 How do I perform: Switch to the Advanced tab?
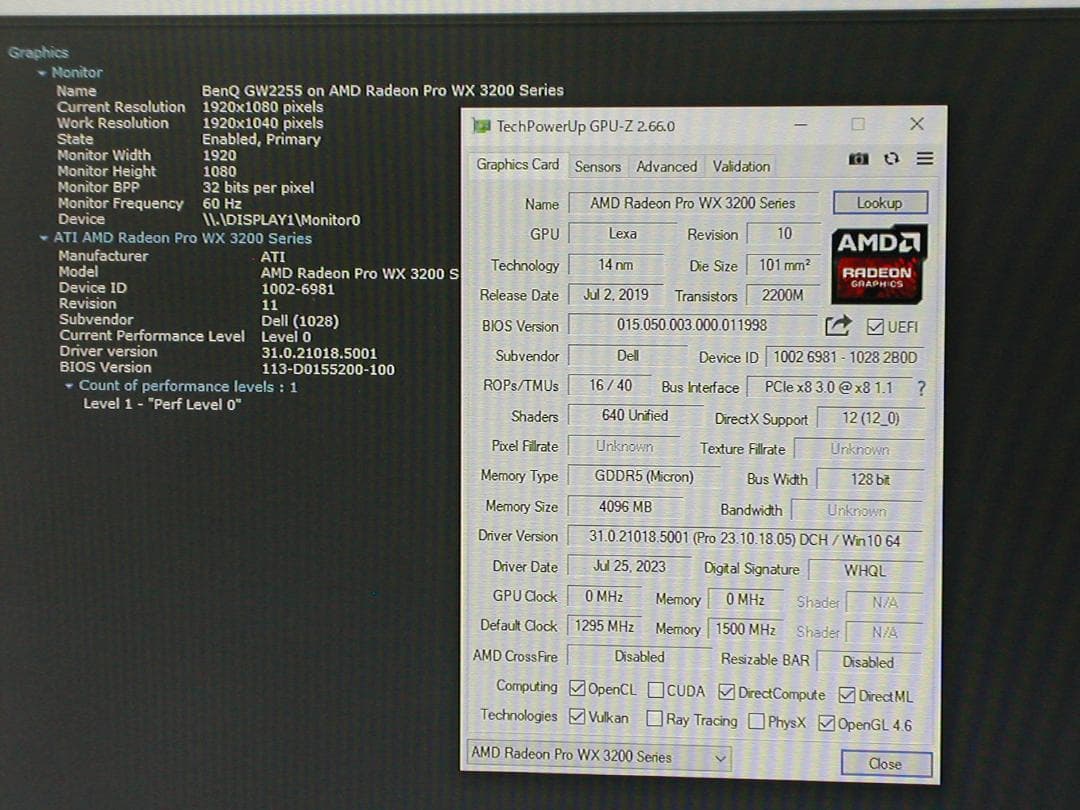(x=666, y=167)
